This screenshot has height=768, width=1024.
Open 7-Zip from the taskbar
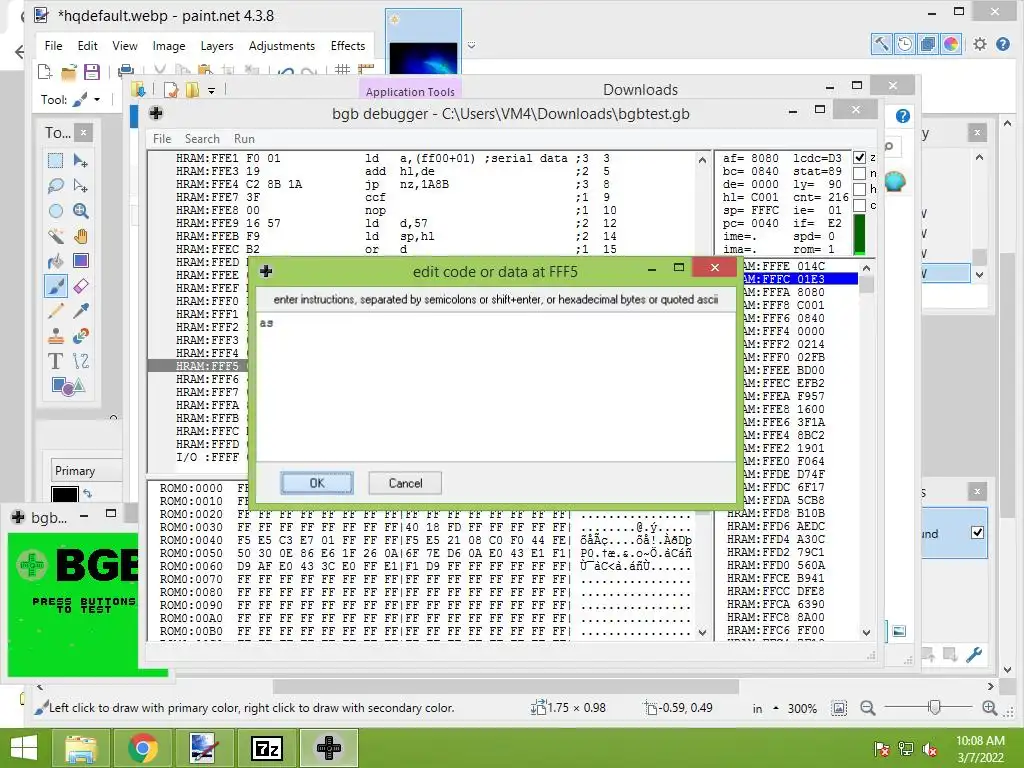pos(266,748)
